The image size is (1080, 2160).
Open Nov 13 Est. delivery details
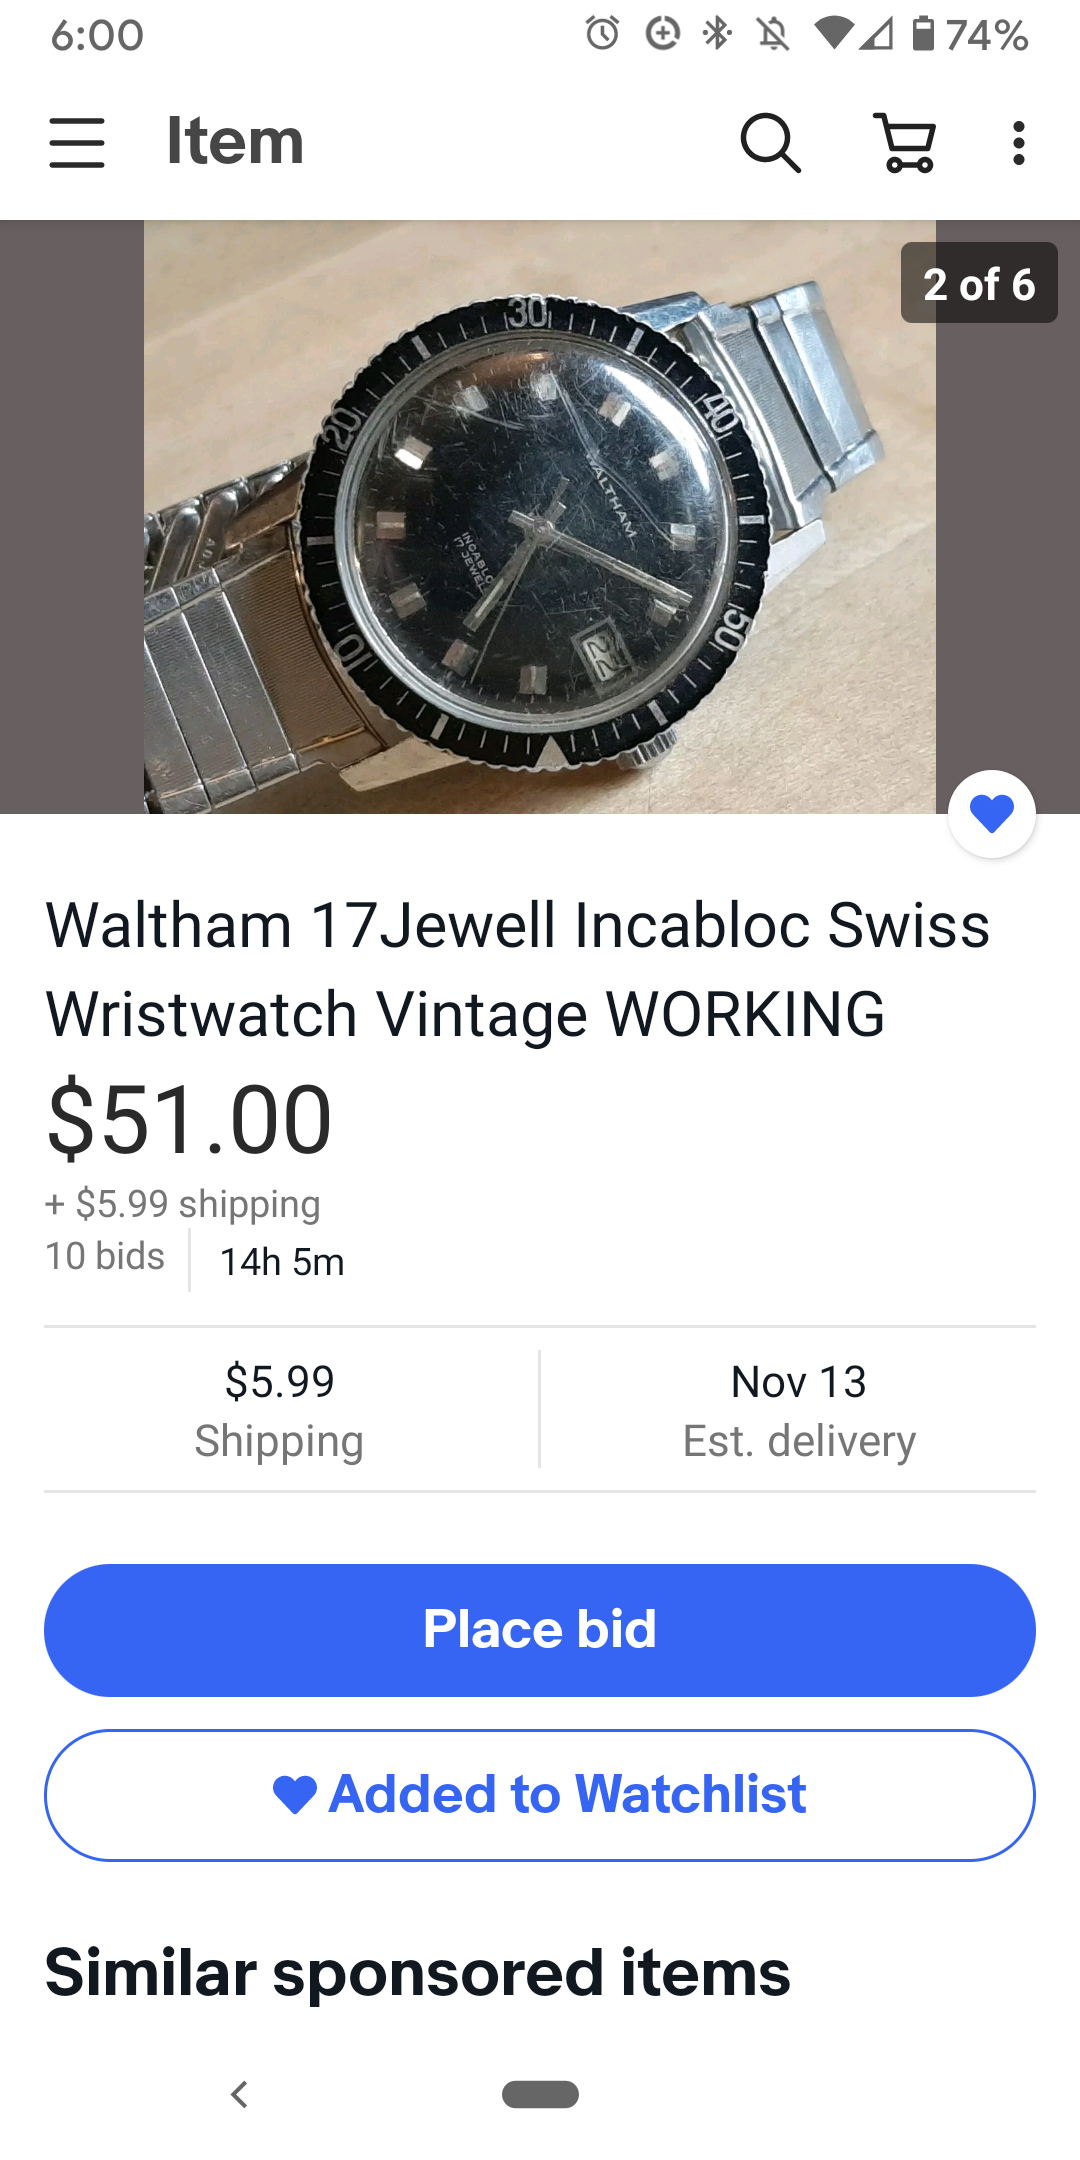798,1410
